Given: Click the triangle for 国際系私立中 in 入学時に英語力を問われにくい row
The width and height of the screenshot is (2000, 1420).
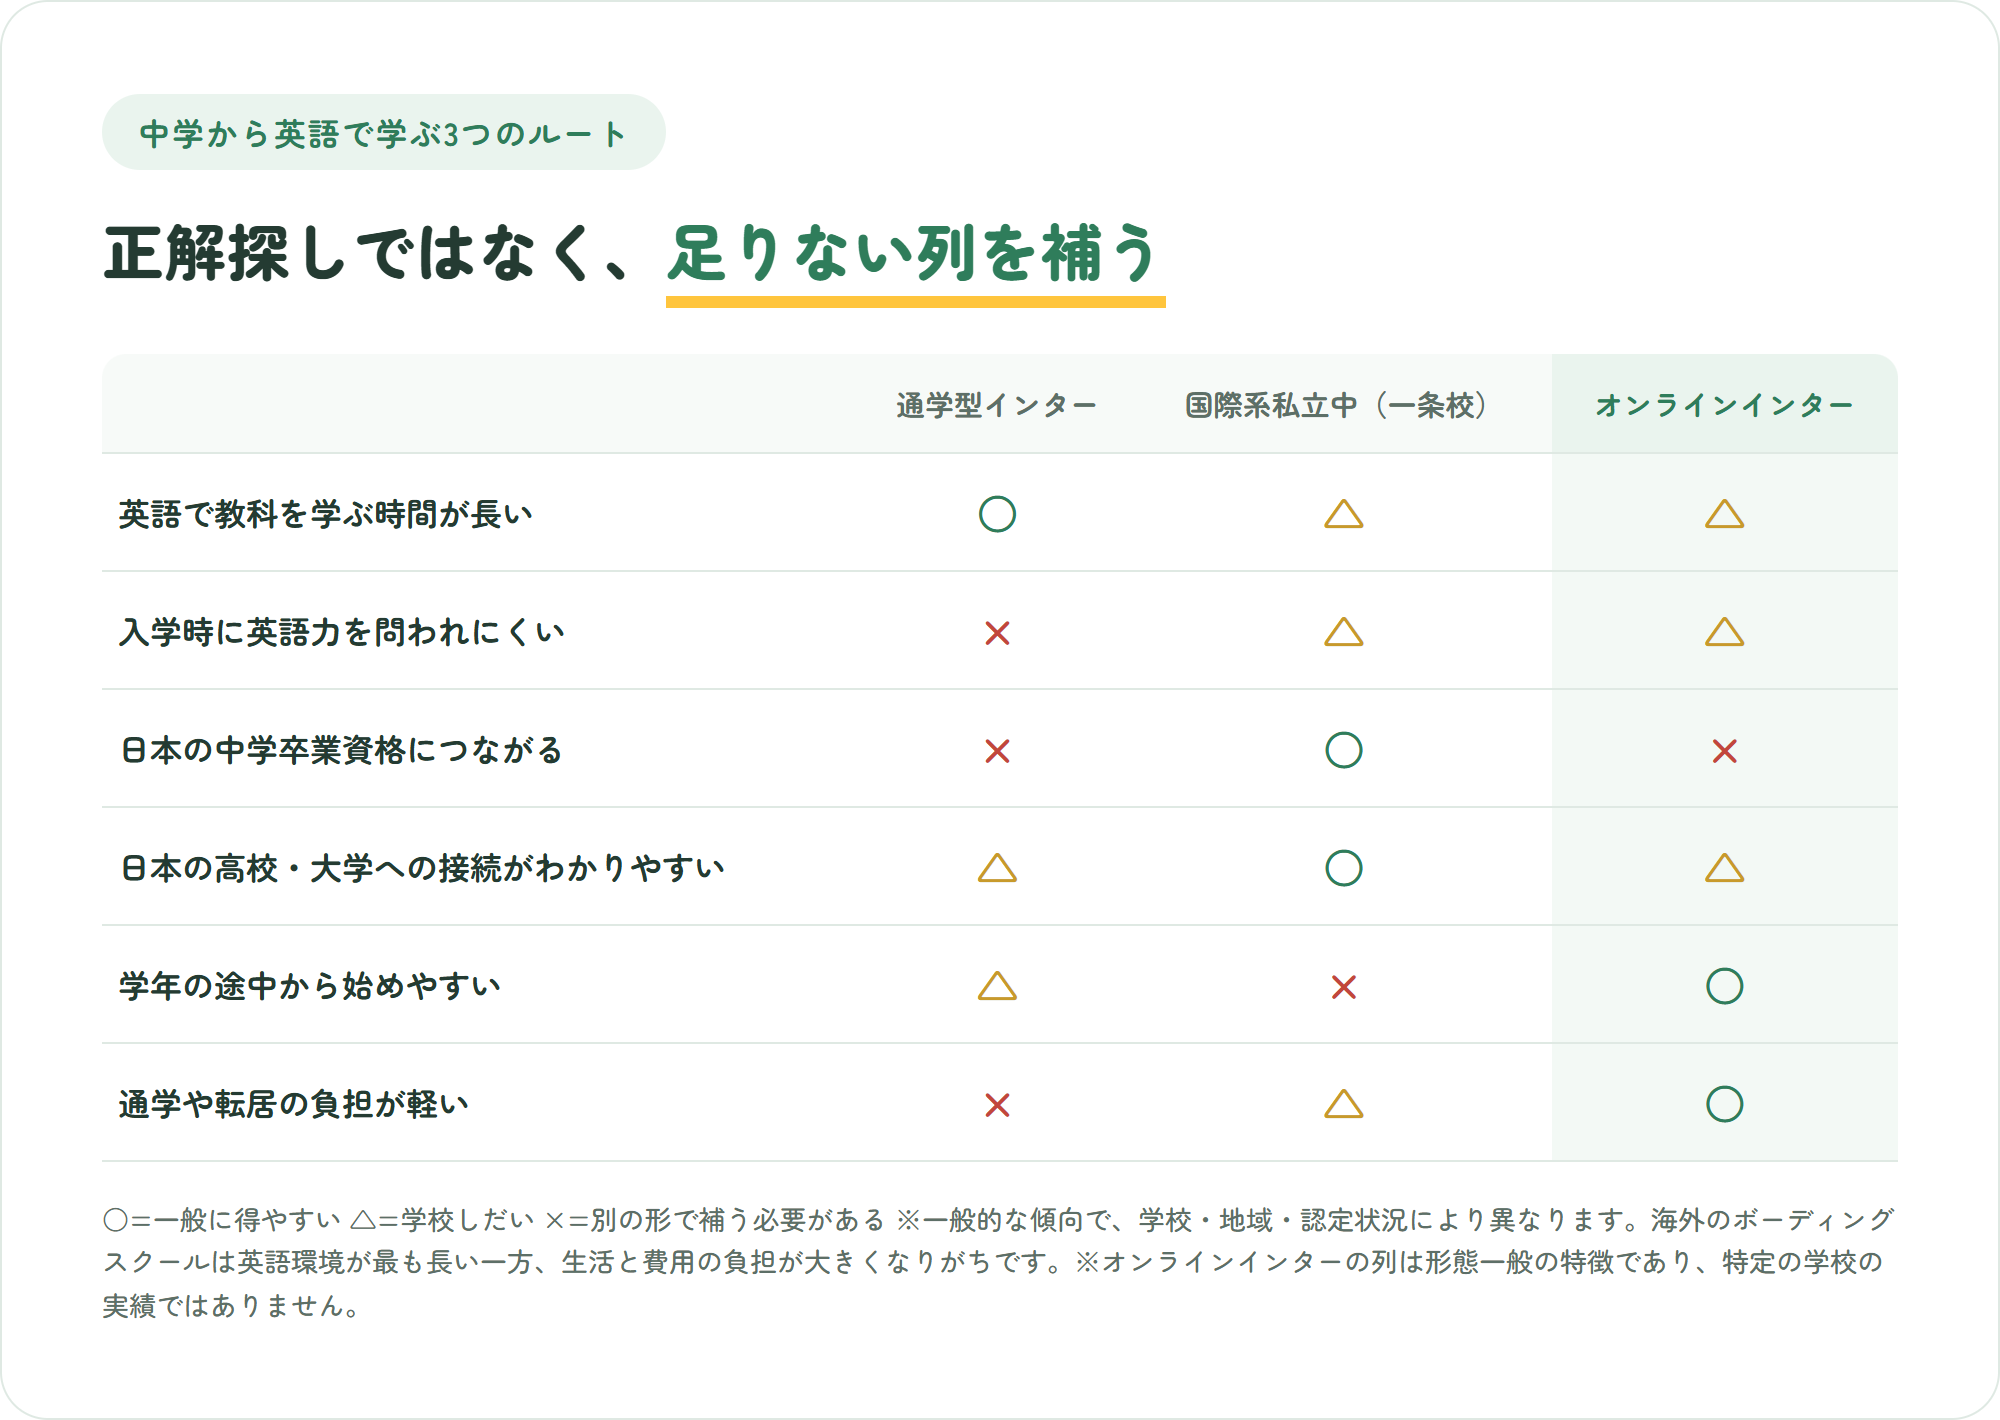Looking at the screenshot, I should 1344,632.
